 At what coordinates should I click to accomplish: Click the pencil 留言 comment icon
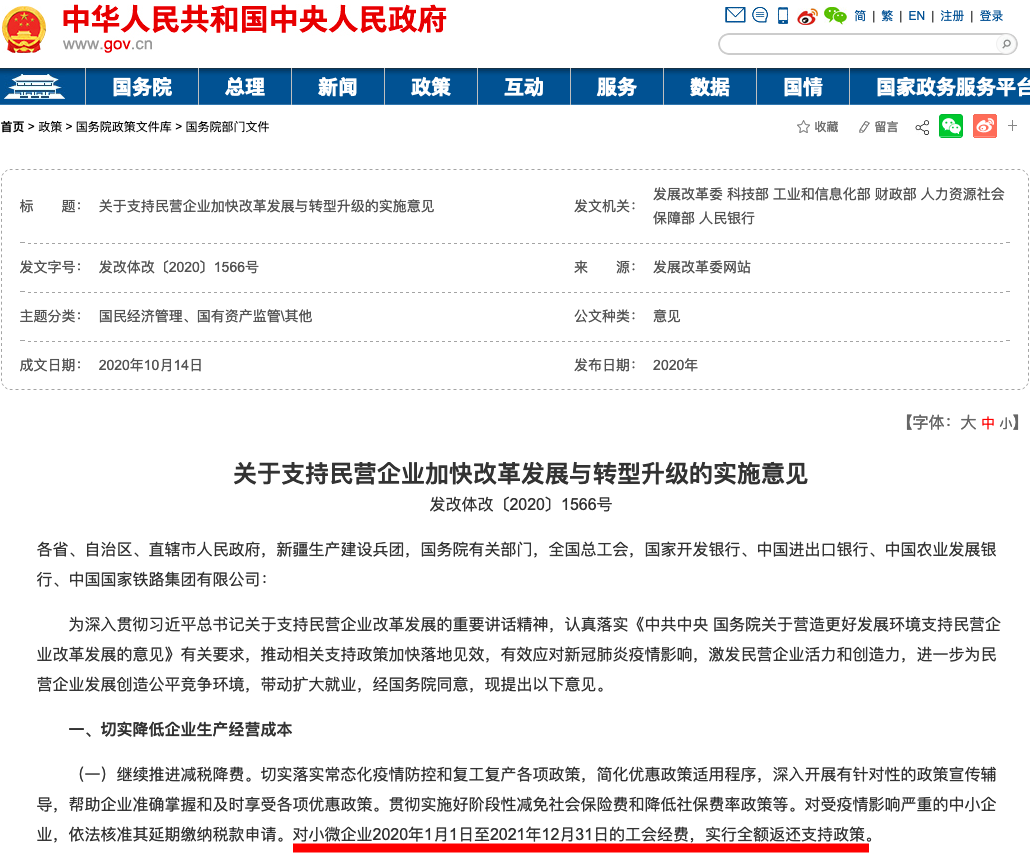864,127
